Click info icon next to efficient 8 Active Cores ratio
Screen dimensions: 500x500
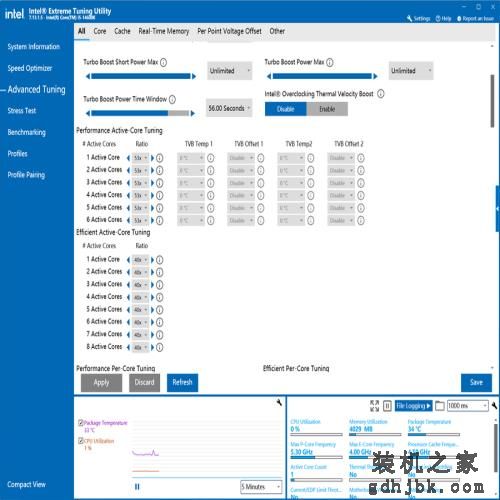point(160,347)
